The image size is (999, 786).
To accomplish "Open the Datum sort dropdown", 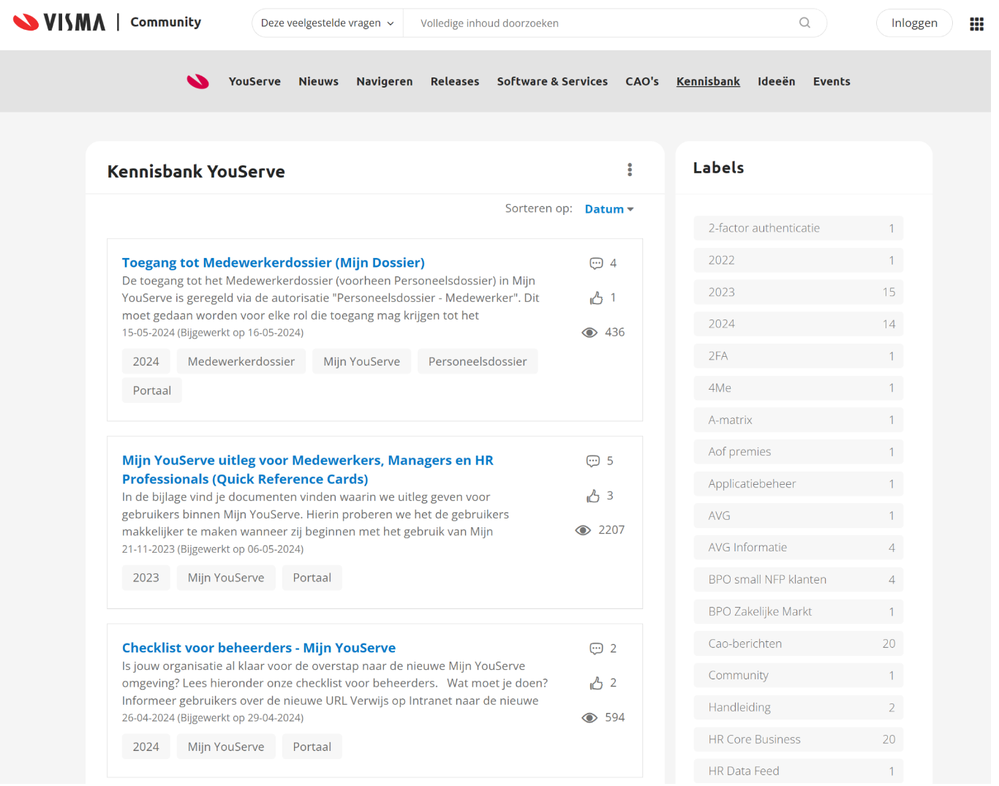I will [x=609, y=209].
